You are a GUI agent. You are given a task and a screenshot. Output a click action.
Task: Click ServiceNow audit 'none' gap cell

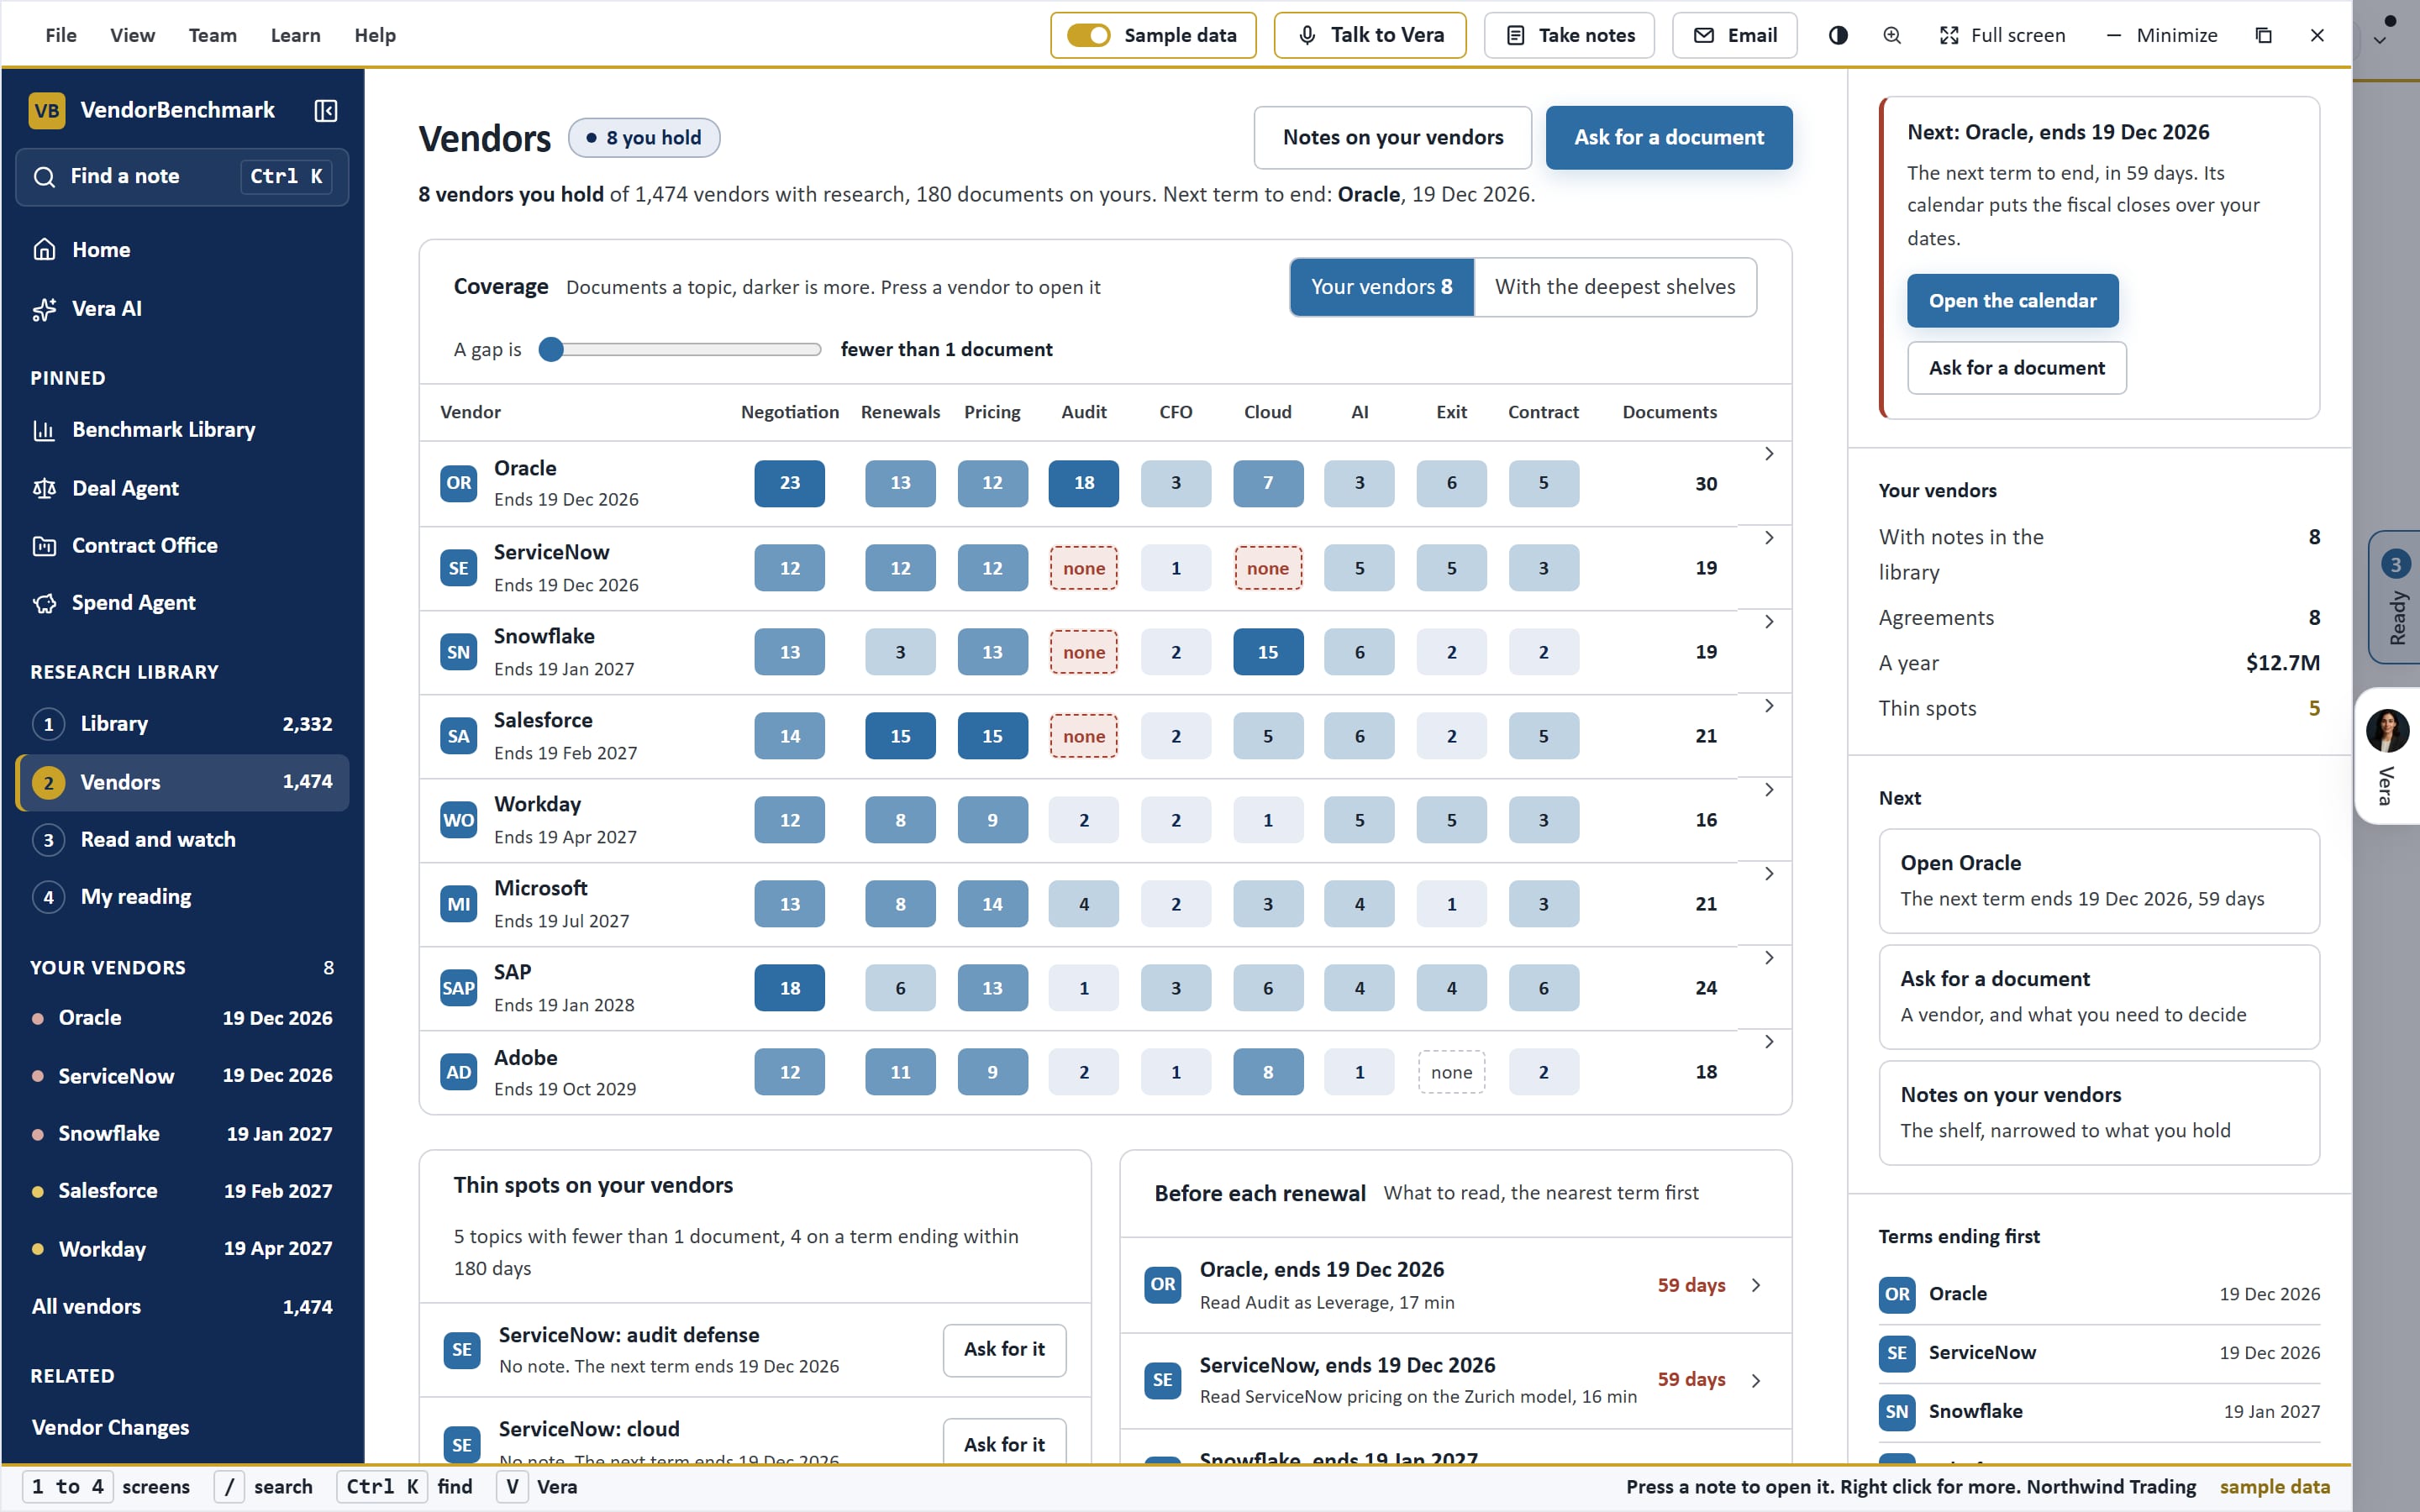[x=1084, y=568]
